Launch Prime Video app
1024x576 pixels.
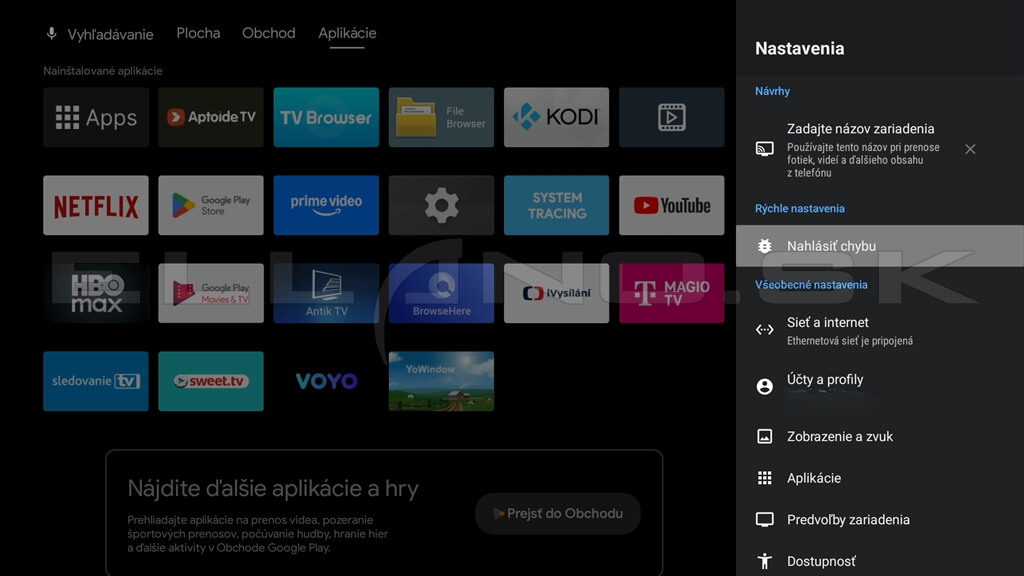click(326, 206)
